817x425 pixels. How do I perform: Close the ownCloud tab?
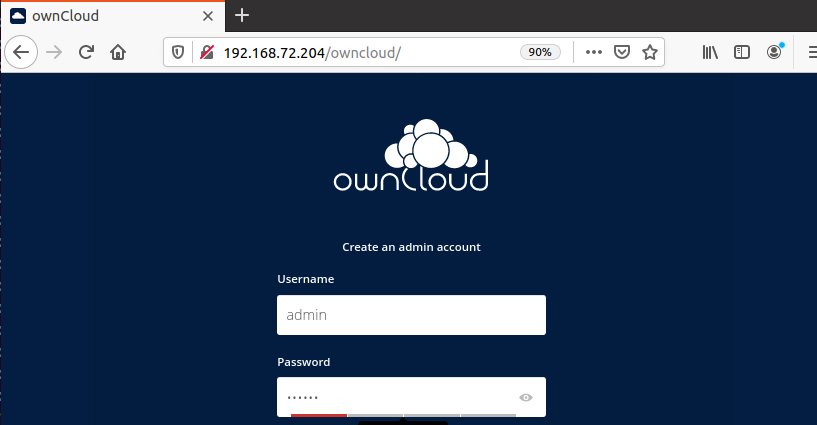point(208,16)
